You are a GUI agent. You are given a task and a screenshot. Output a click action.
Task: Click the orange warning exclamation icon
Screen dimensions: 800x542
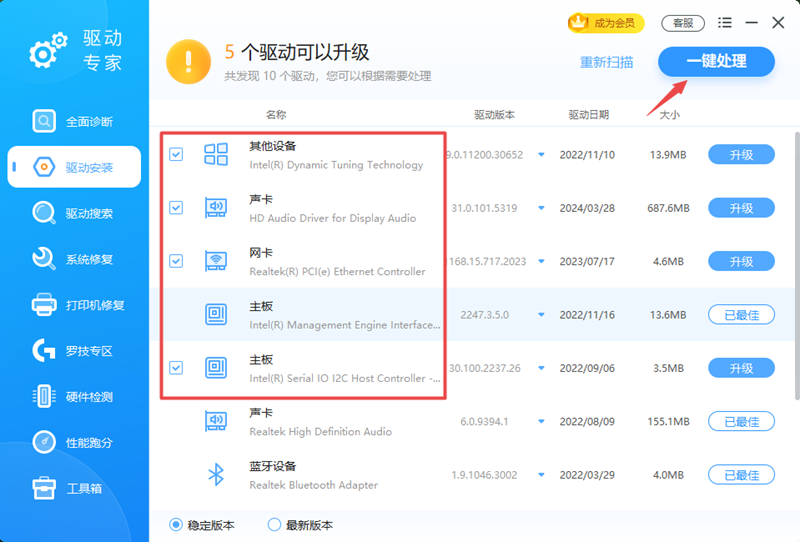click(188, 62)
